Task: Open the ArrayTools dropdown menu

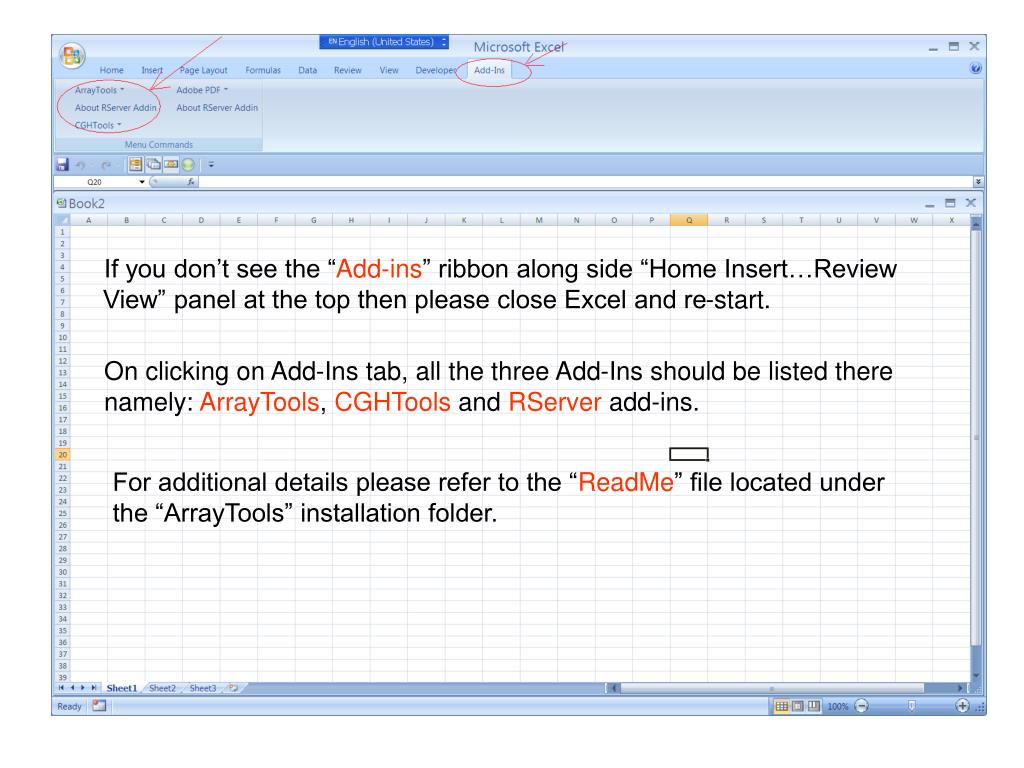Action: pyautogui.click(x=99, y=90)
